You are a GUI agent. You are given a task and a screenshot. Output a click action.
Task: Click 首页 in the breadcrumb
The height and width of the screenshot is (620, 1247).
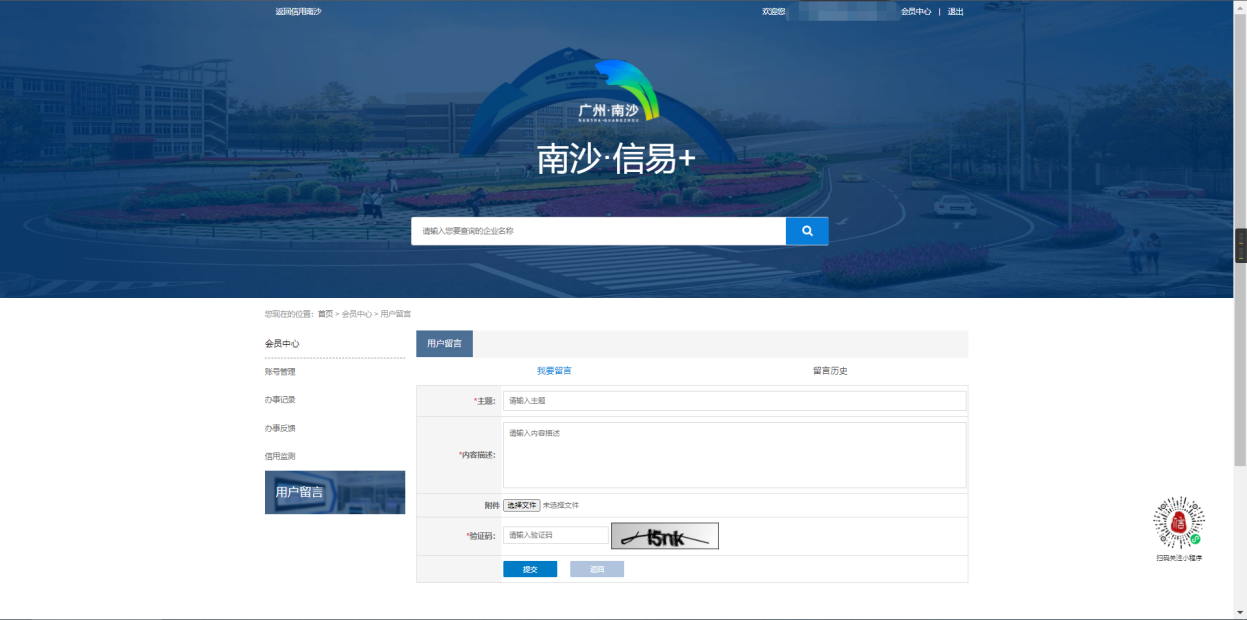(326, 314)
